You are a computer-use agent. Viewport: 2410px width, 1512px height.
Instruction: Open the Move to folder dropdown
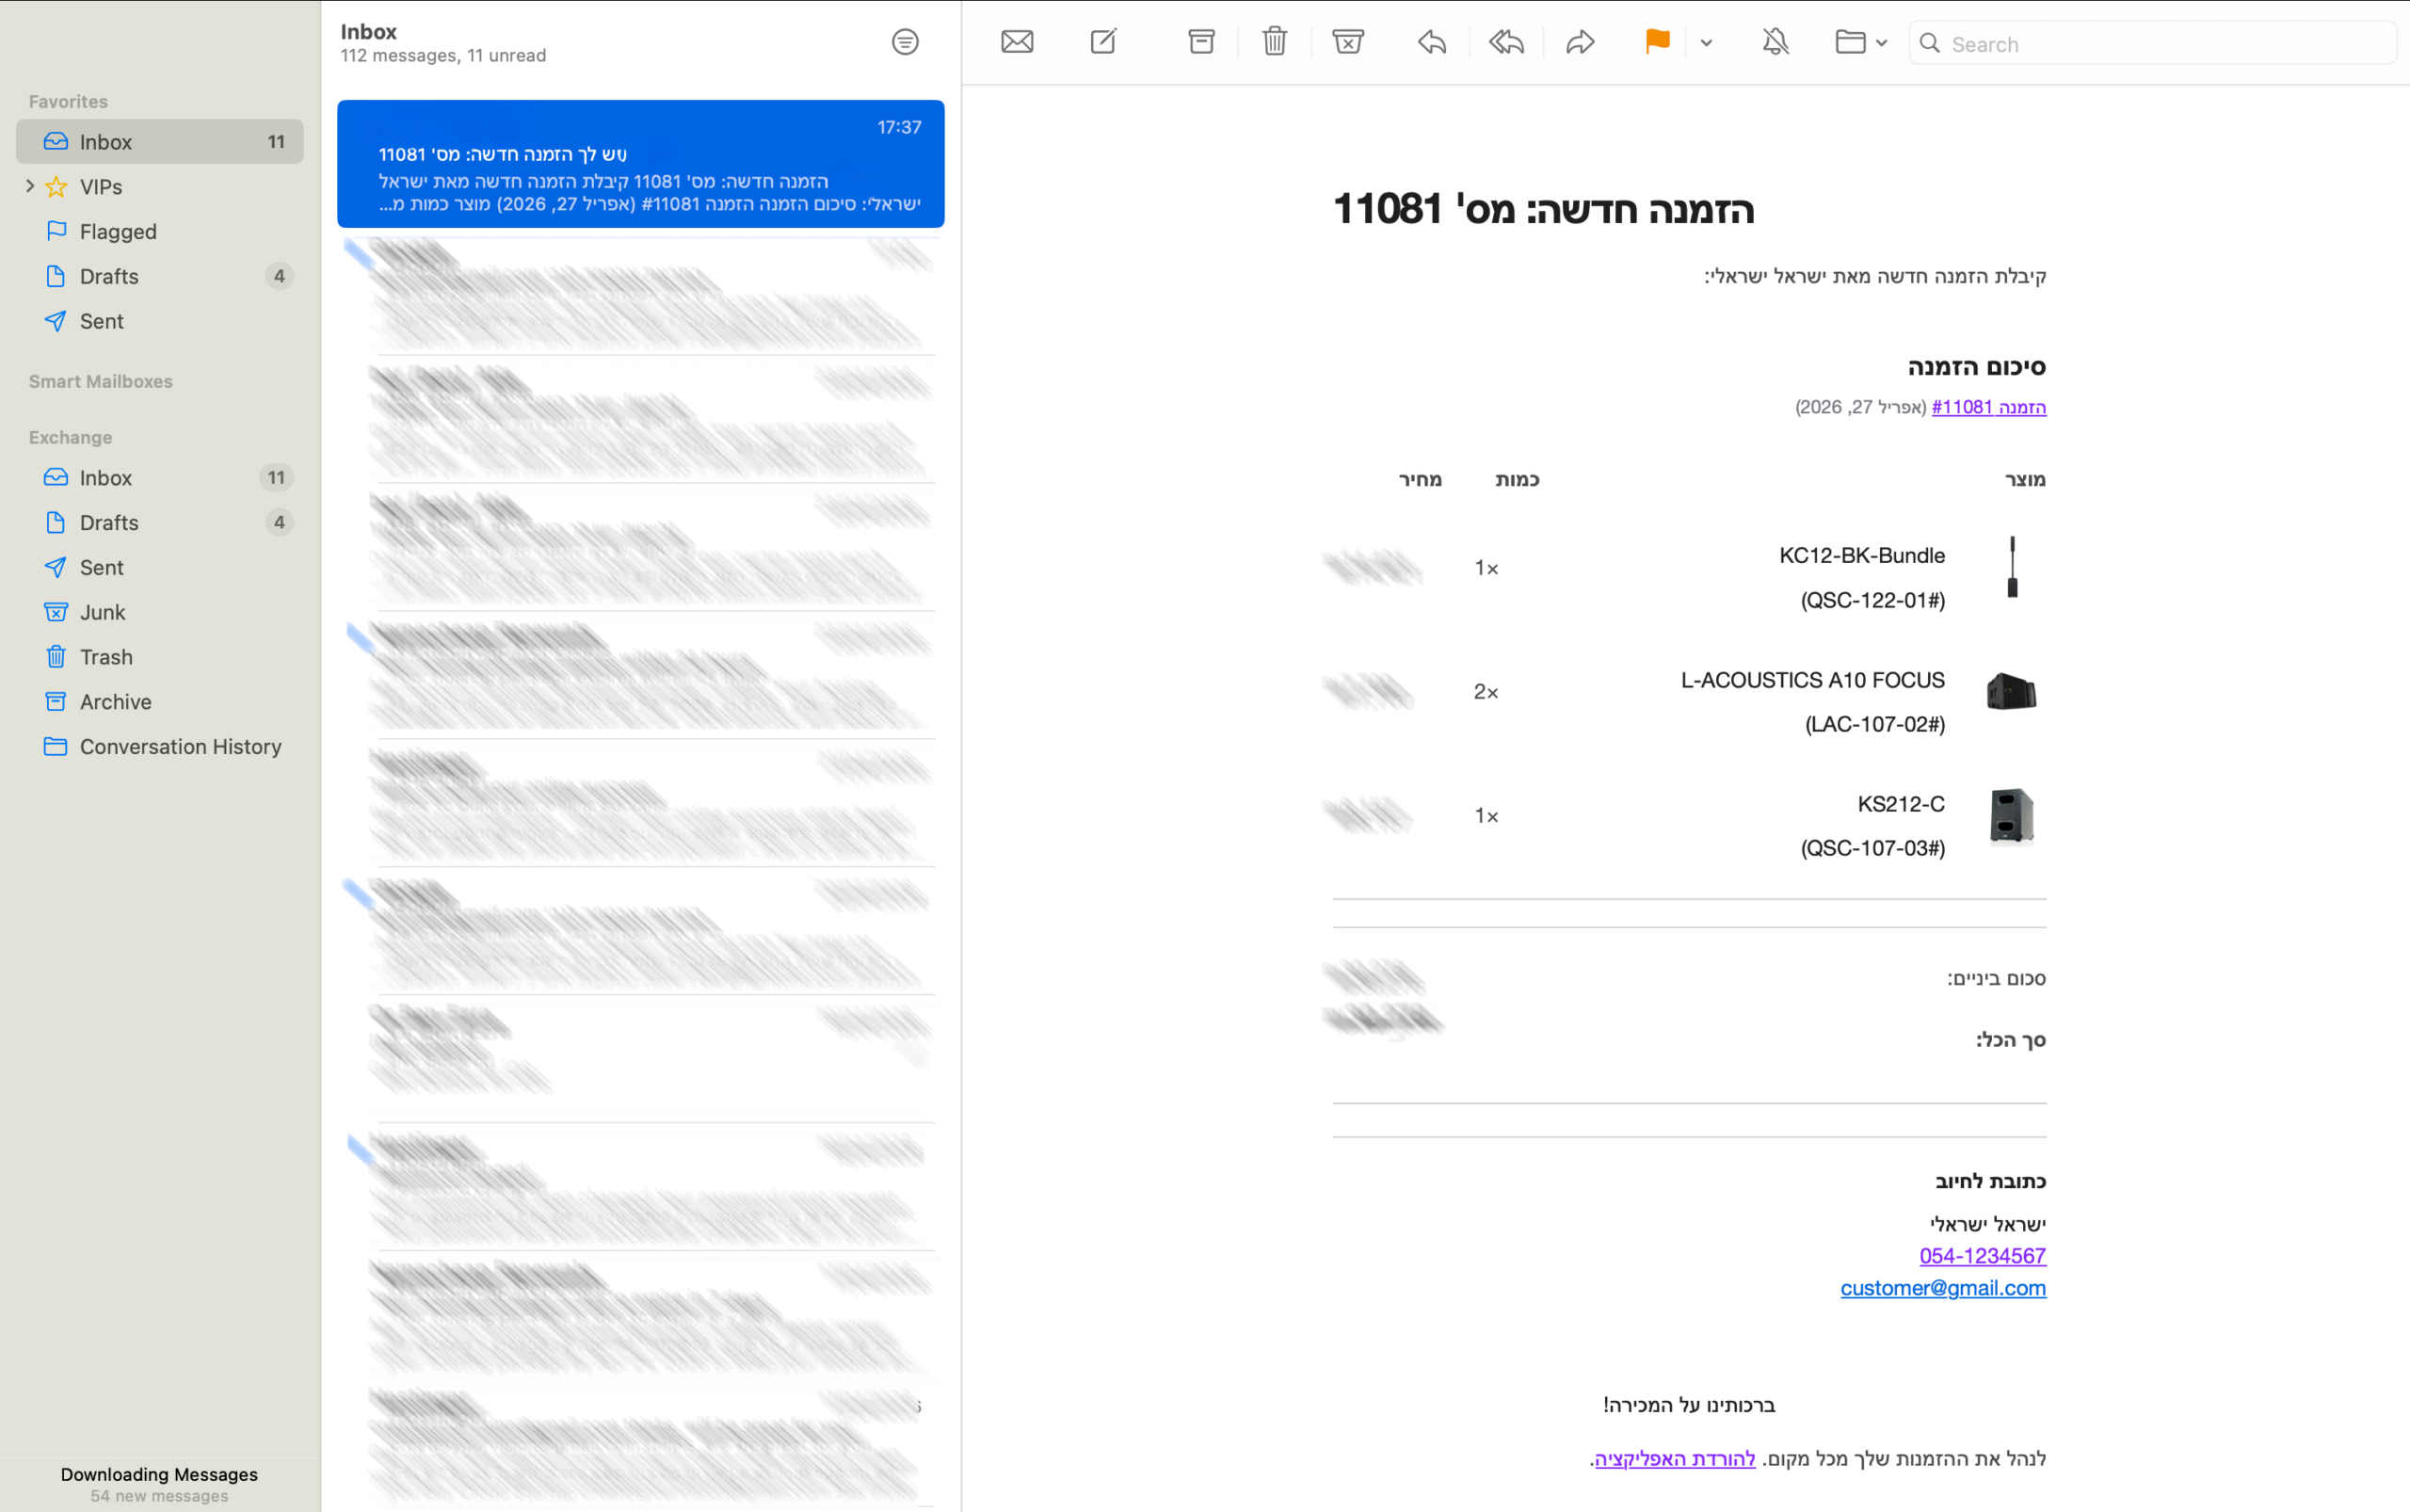pyautogui.click(x=1861, y=42)
